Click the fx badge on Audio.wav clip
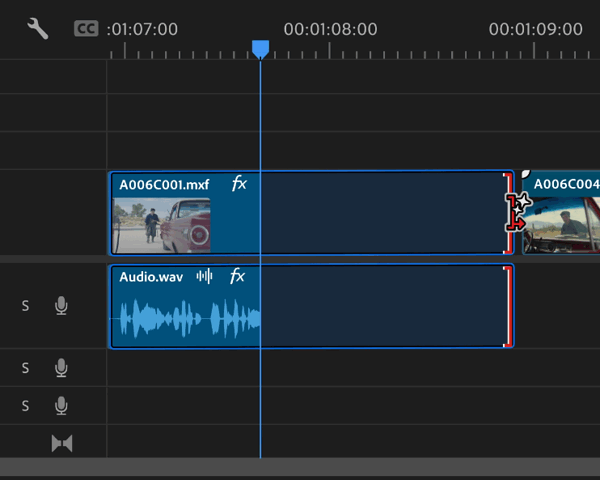 point(237,276)
